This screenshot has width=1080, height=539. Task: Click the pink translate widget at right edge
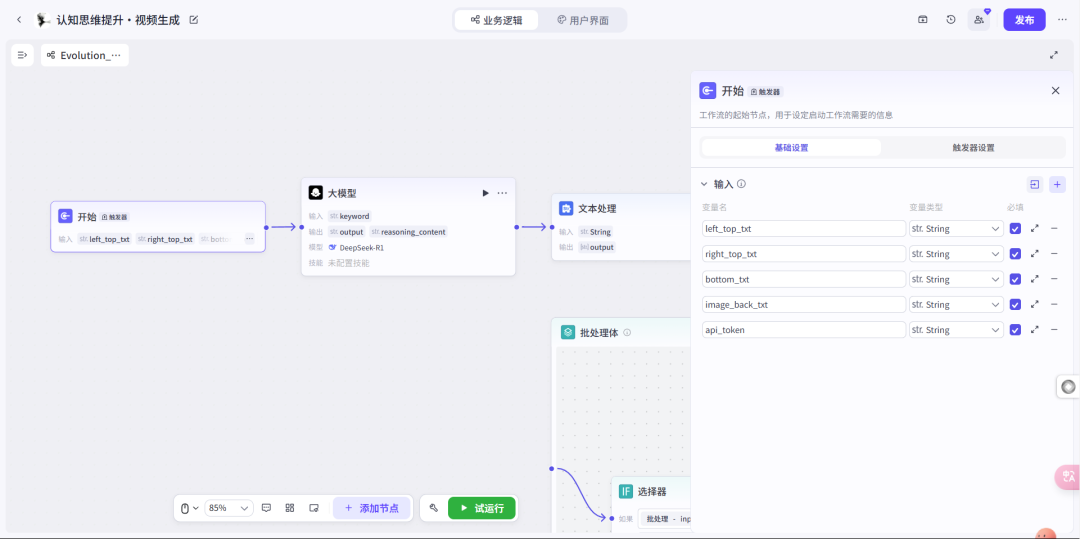coord(1068,476)
